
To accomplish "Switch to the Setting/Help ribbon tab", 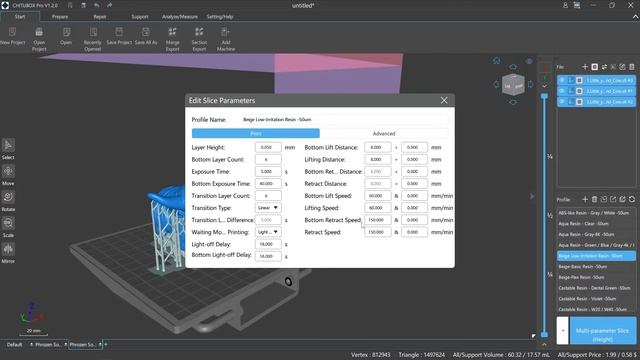I will point(220,17).
